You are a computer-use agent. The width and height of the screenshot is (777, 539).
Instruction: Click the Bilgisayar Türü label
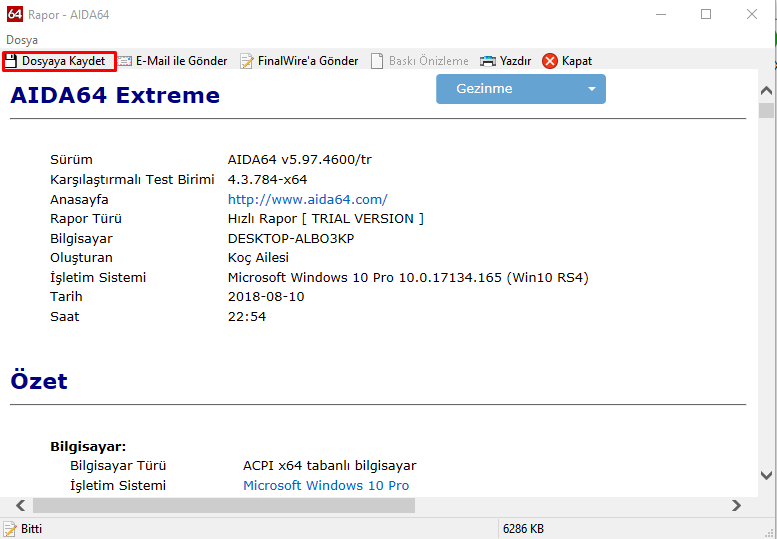[118, 466]
